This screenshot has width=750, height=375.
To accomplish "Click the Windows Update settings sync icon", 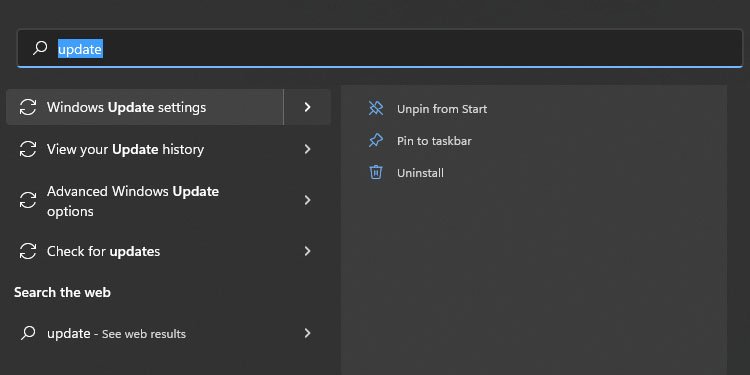I will 28,107.
